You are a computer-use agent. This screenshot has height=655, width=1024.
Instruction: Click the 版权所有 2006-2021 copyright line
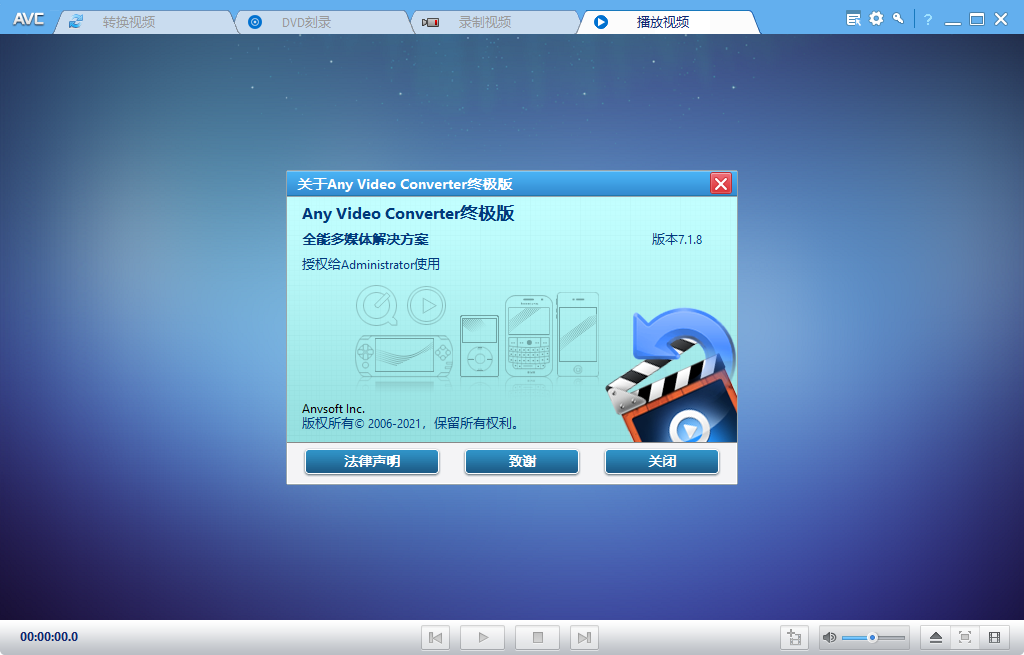pyautogui.click(x=411, y=424)
